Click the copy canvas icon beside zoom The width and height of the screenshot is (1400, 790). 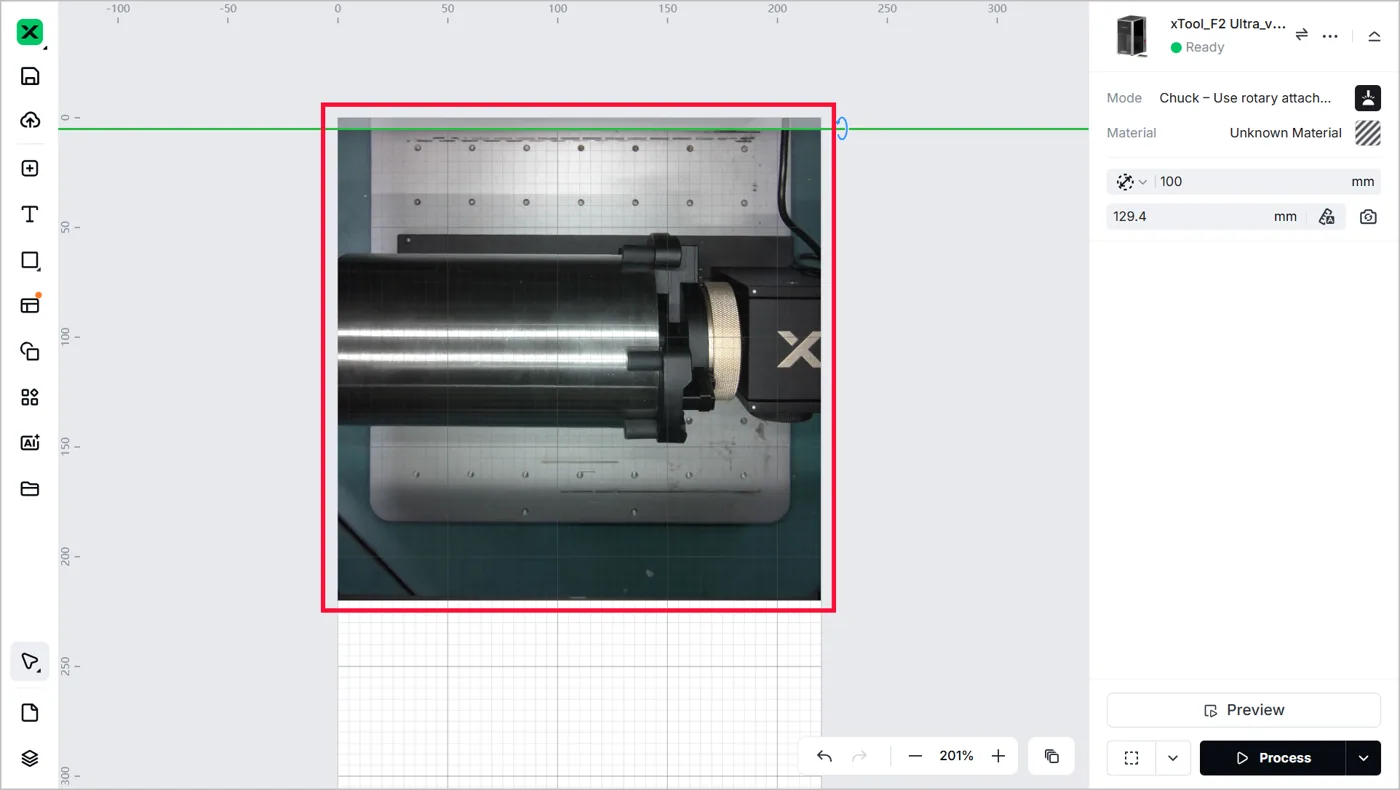pyautogui.click(x=1052, y=756)
